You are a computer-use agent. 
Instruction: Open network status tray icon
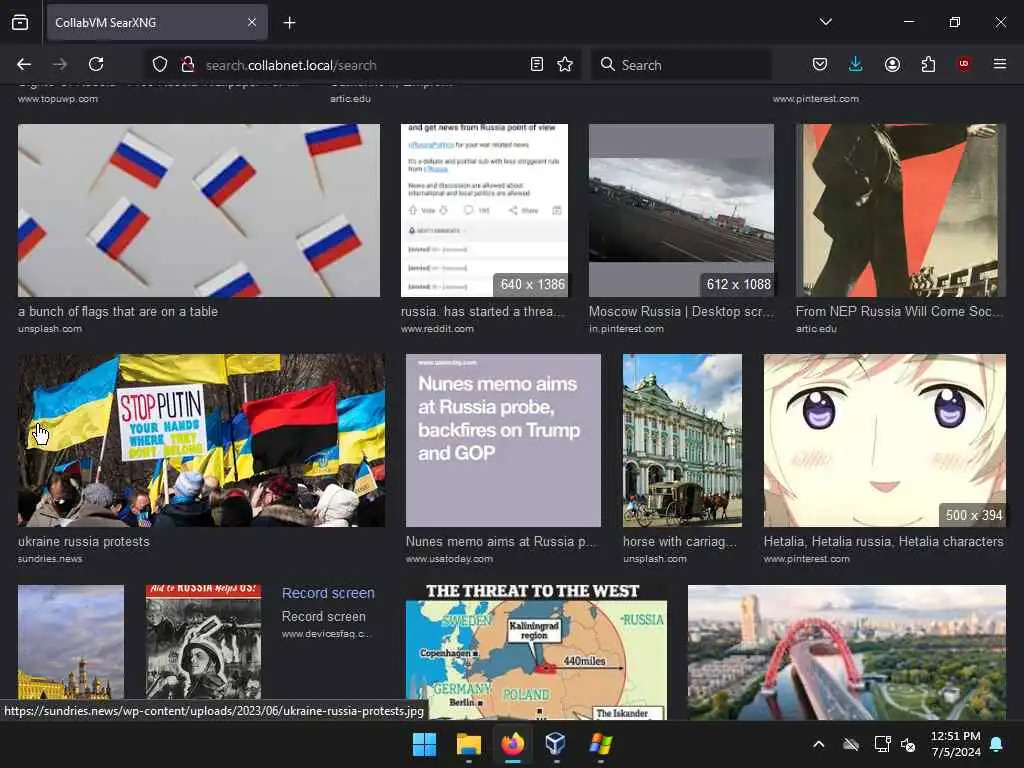pos(882,744)
